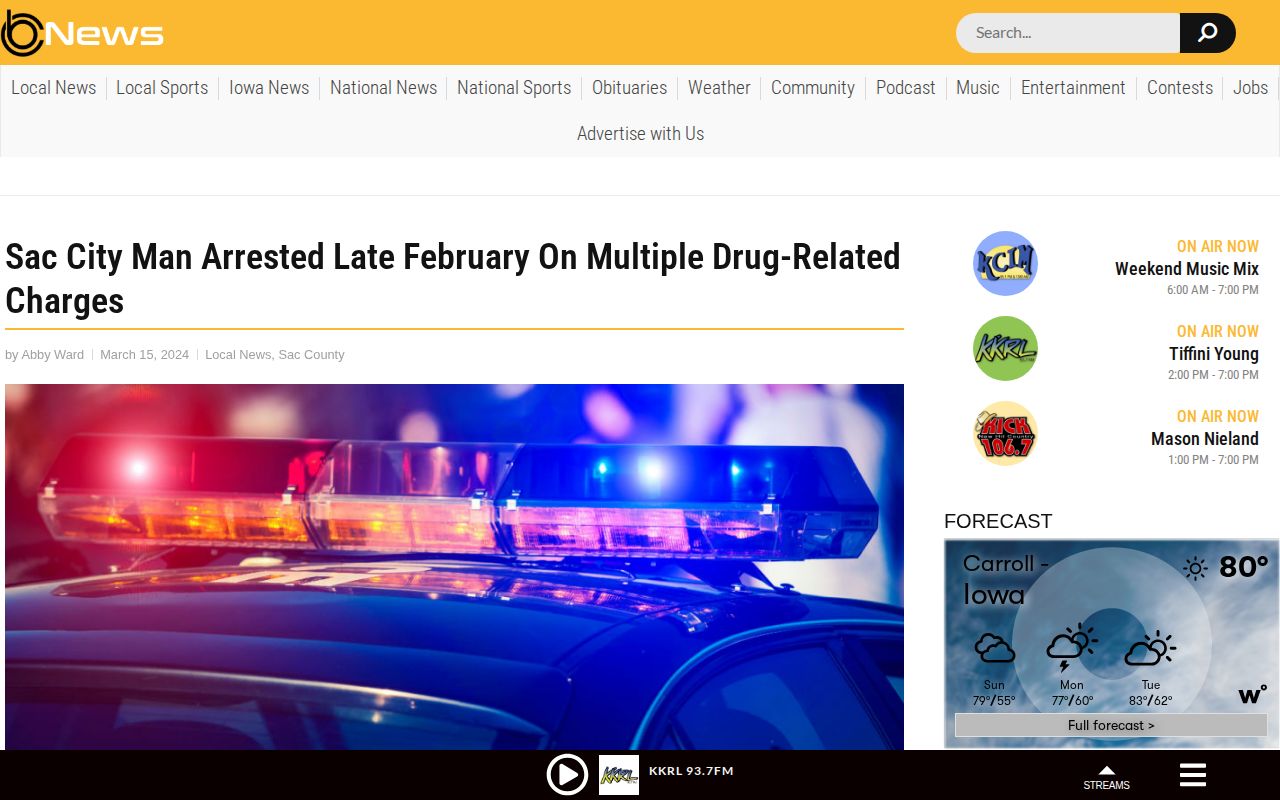Viewport: 1280px width, 800px height.
Task: Click the FORECAST heading
Action: (x=998, y=521)
